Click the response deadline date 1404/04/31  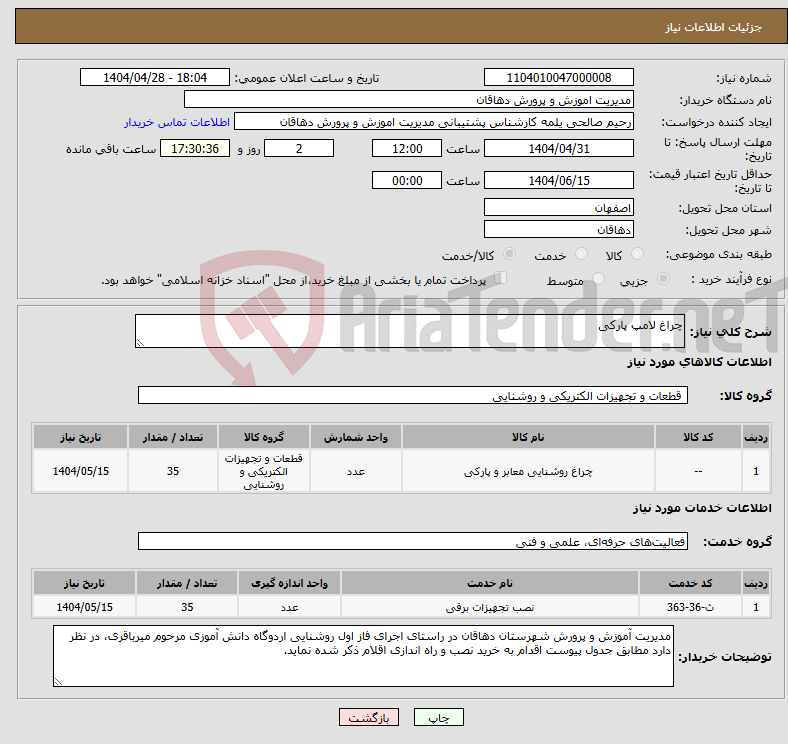(559, 148)
